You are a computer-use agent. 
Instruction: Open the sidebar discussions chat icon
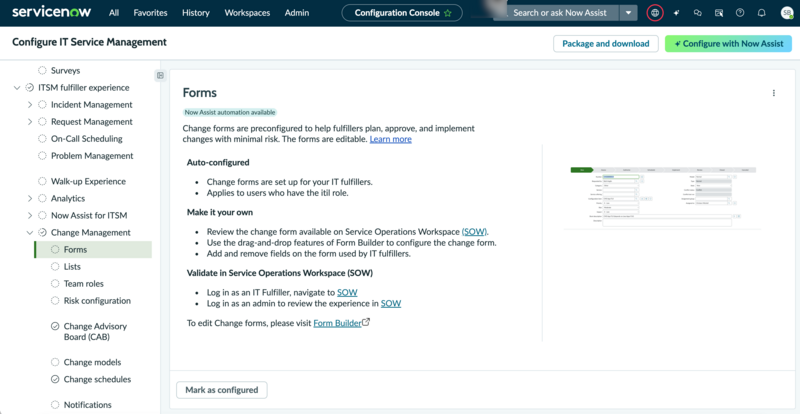[698, 13]
